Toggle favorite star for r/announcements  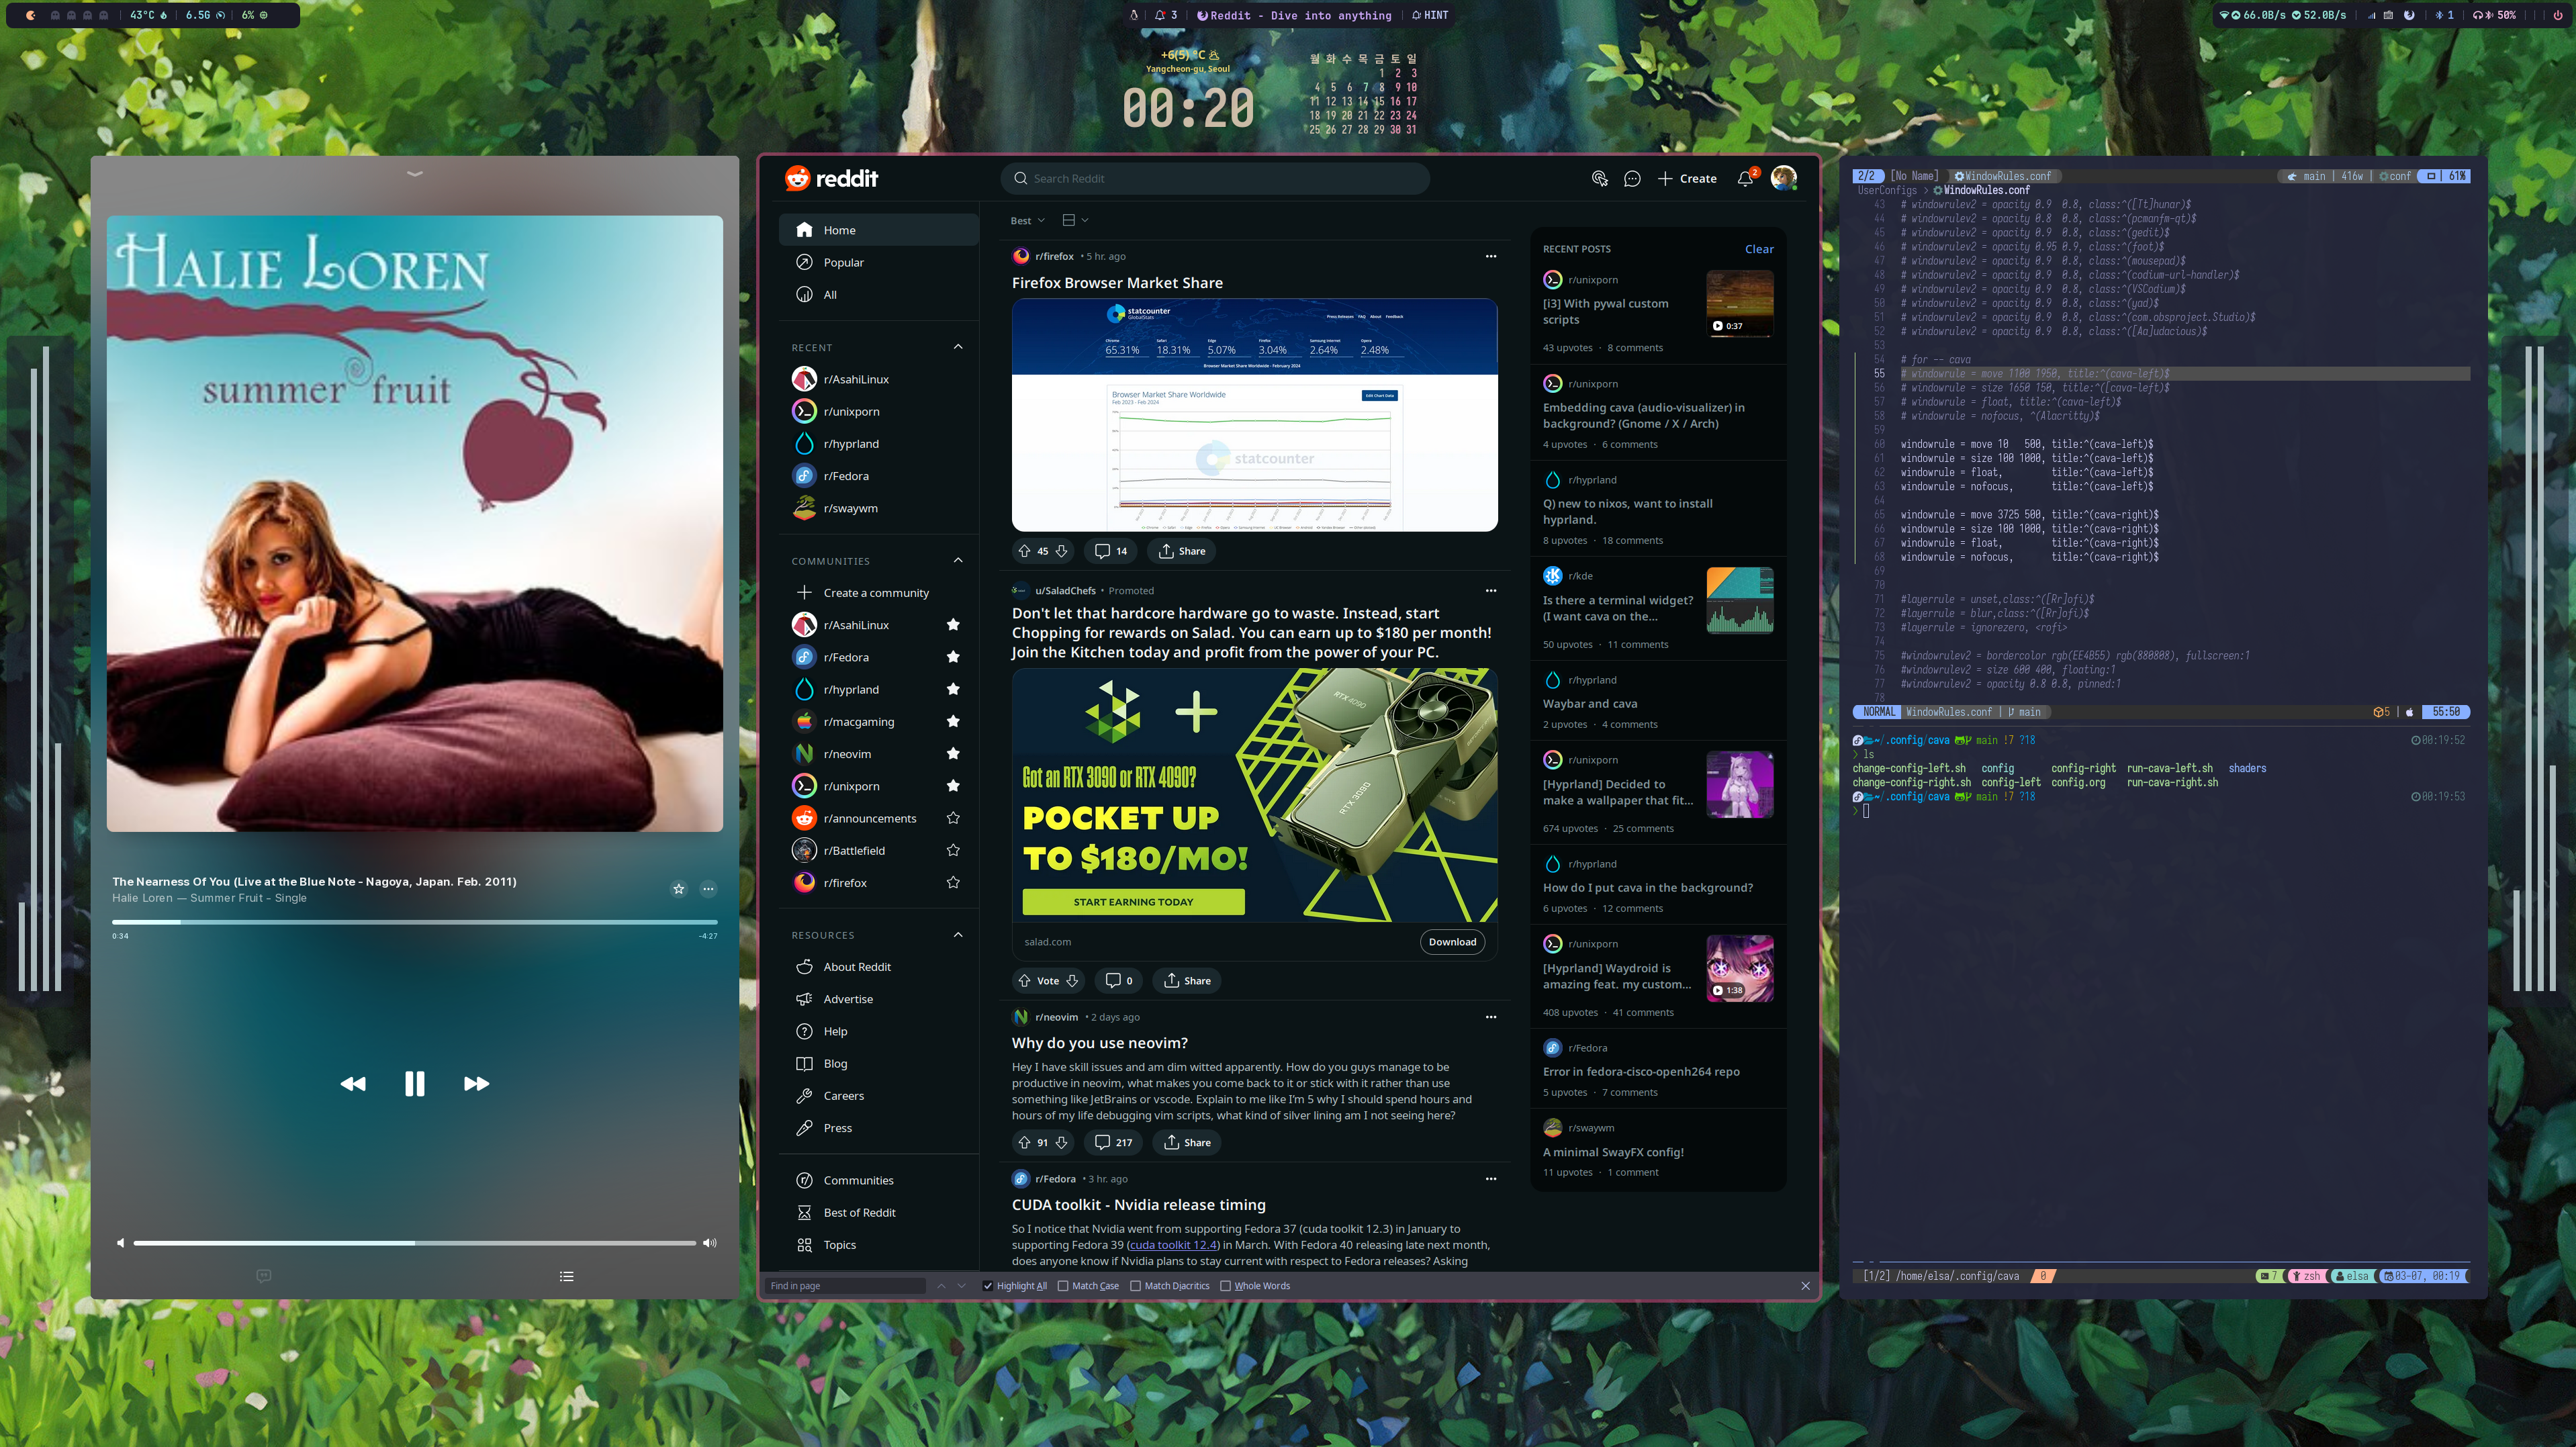[x=953, y=818]
